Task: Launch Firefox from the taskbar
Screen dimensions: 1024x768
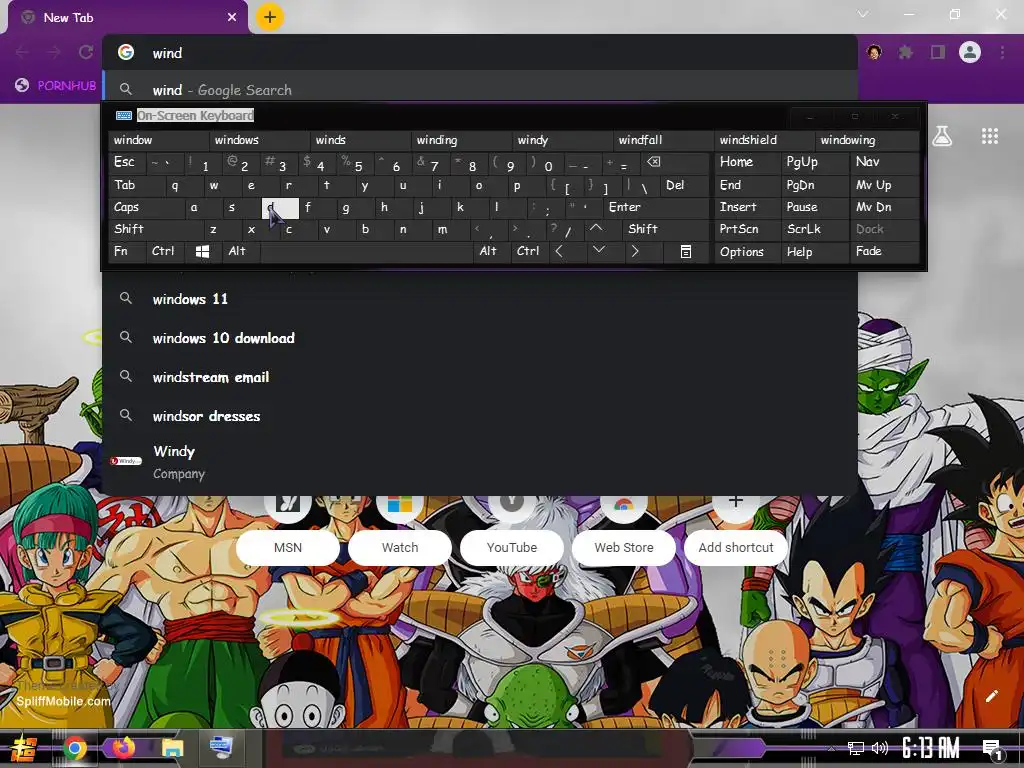Action: (123, 748)
